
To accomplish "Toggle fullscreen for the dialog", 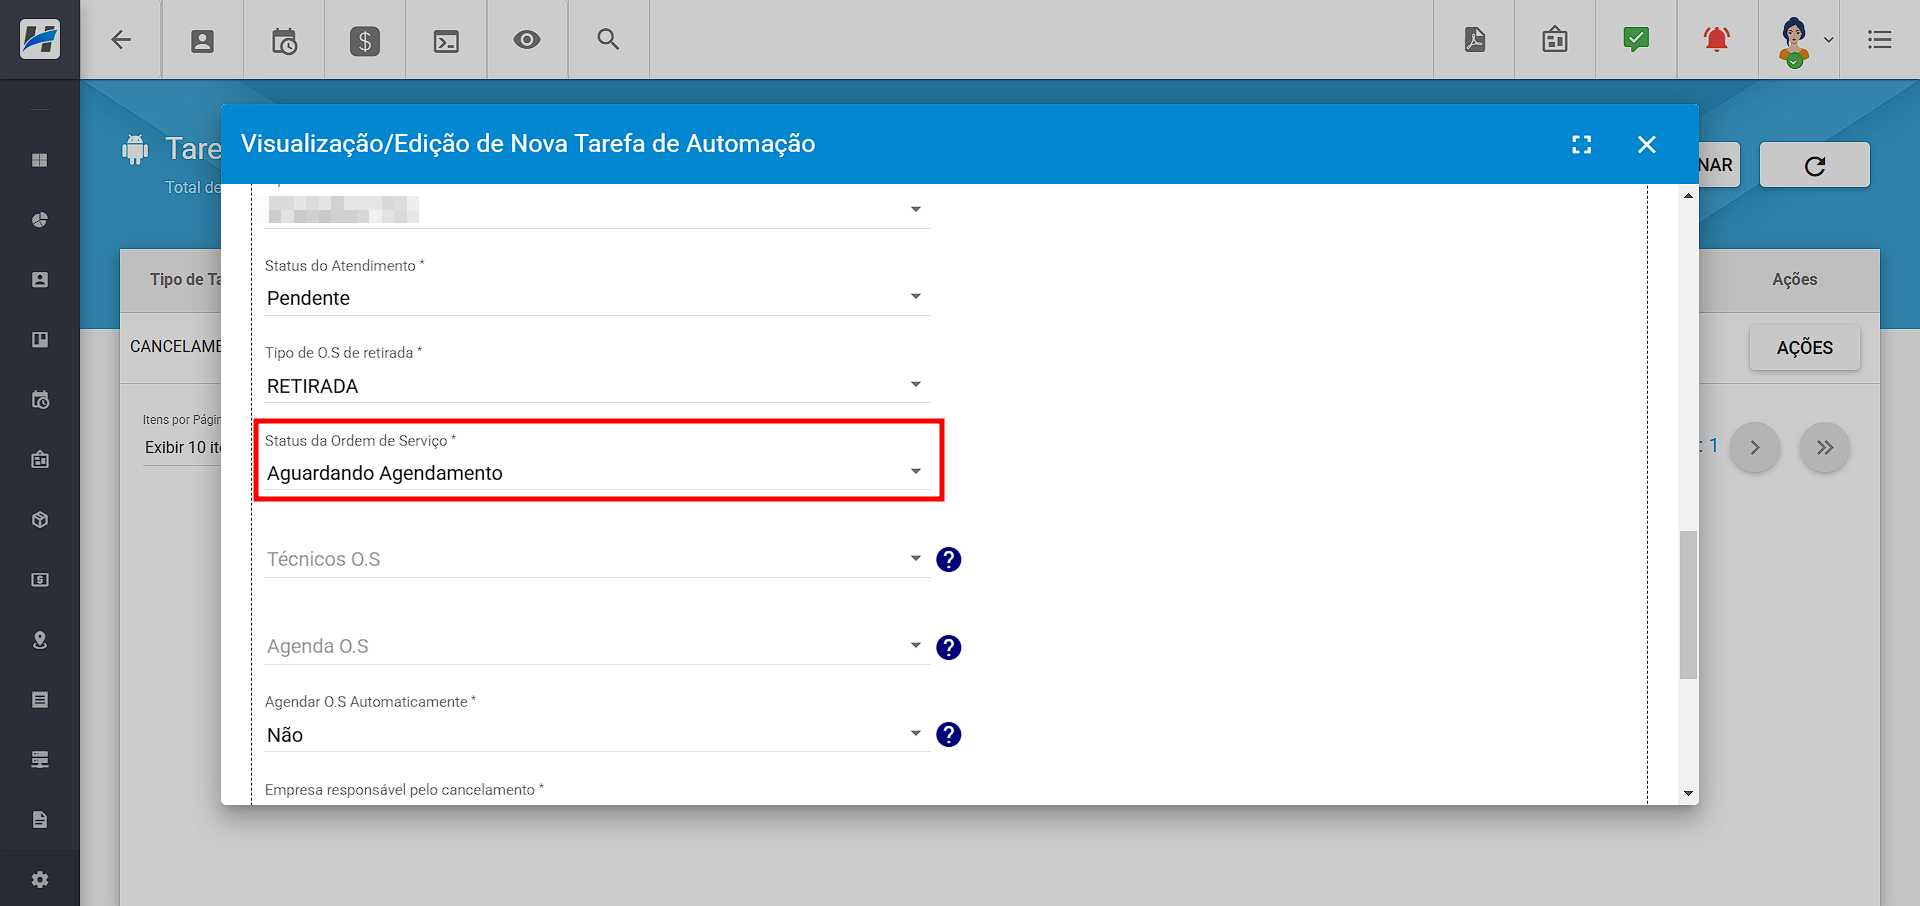I will tap(1581, 144).
